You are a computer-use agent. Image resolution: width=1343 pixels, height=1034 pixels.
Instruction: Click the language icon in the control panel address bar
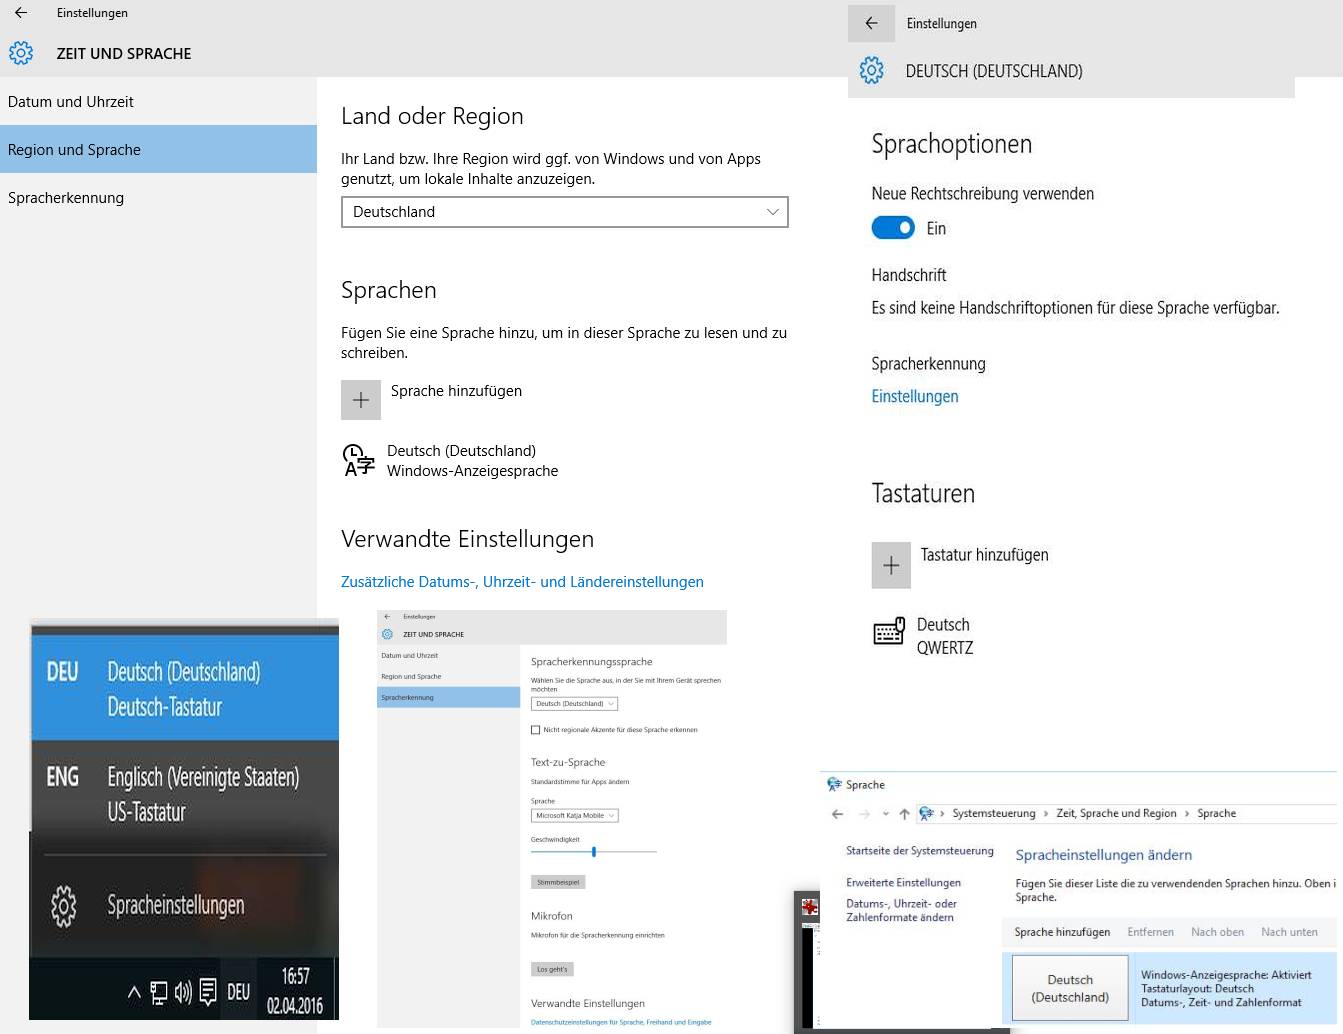point(927,814)
